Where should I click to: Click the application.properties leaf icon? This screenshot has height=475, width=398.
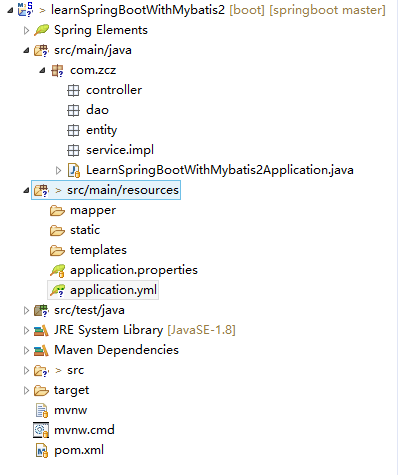(x=57, y=271)
